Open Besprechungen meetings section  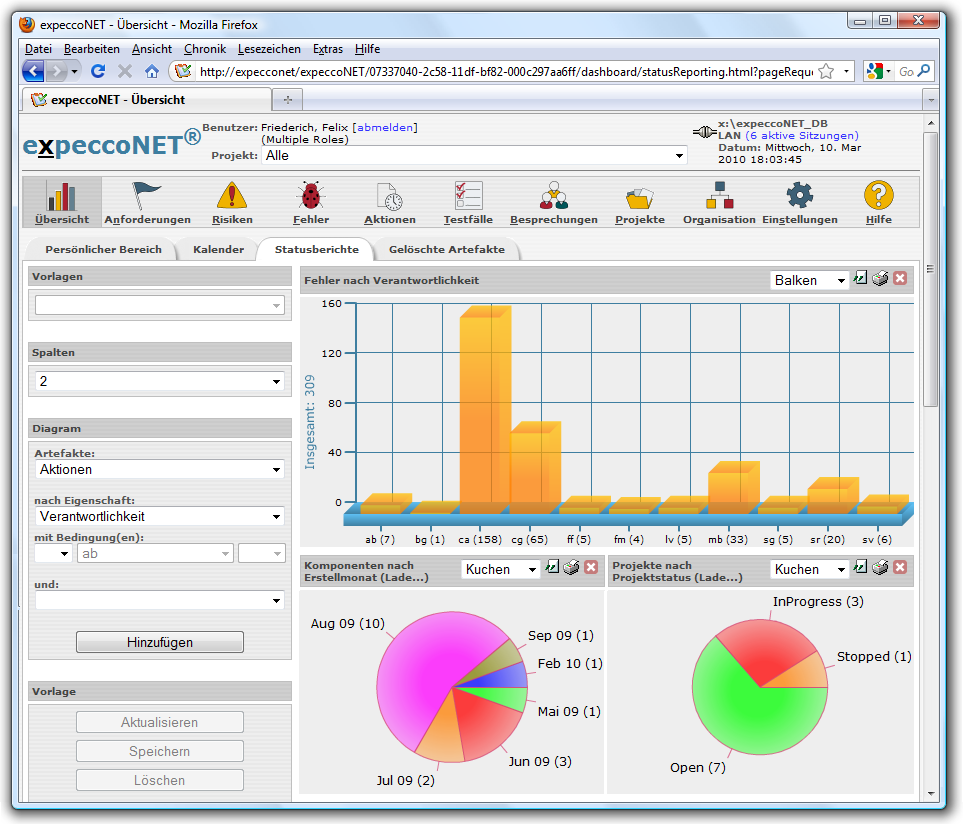click(553, 202)
